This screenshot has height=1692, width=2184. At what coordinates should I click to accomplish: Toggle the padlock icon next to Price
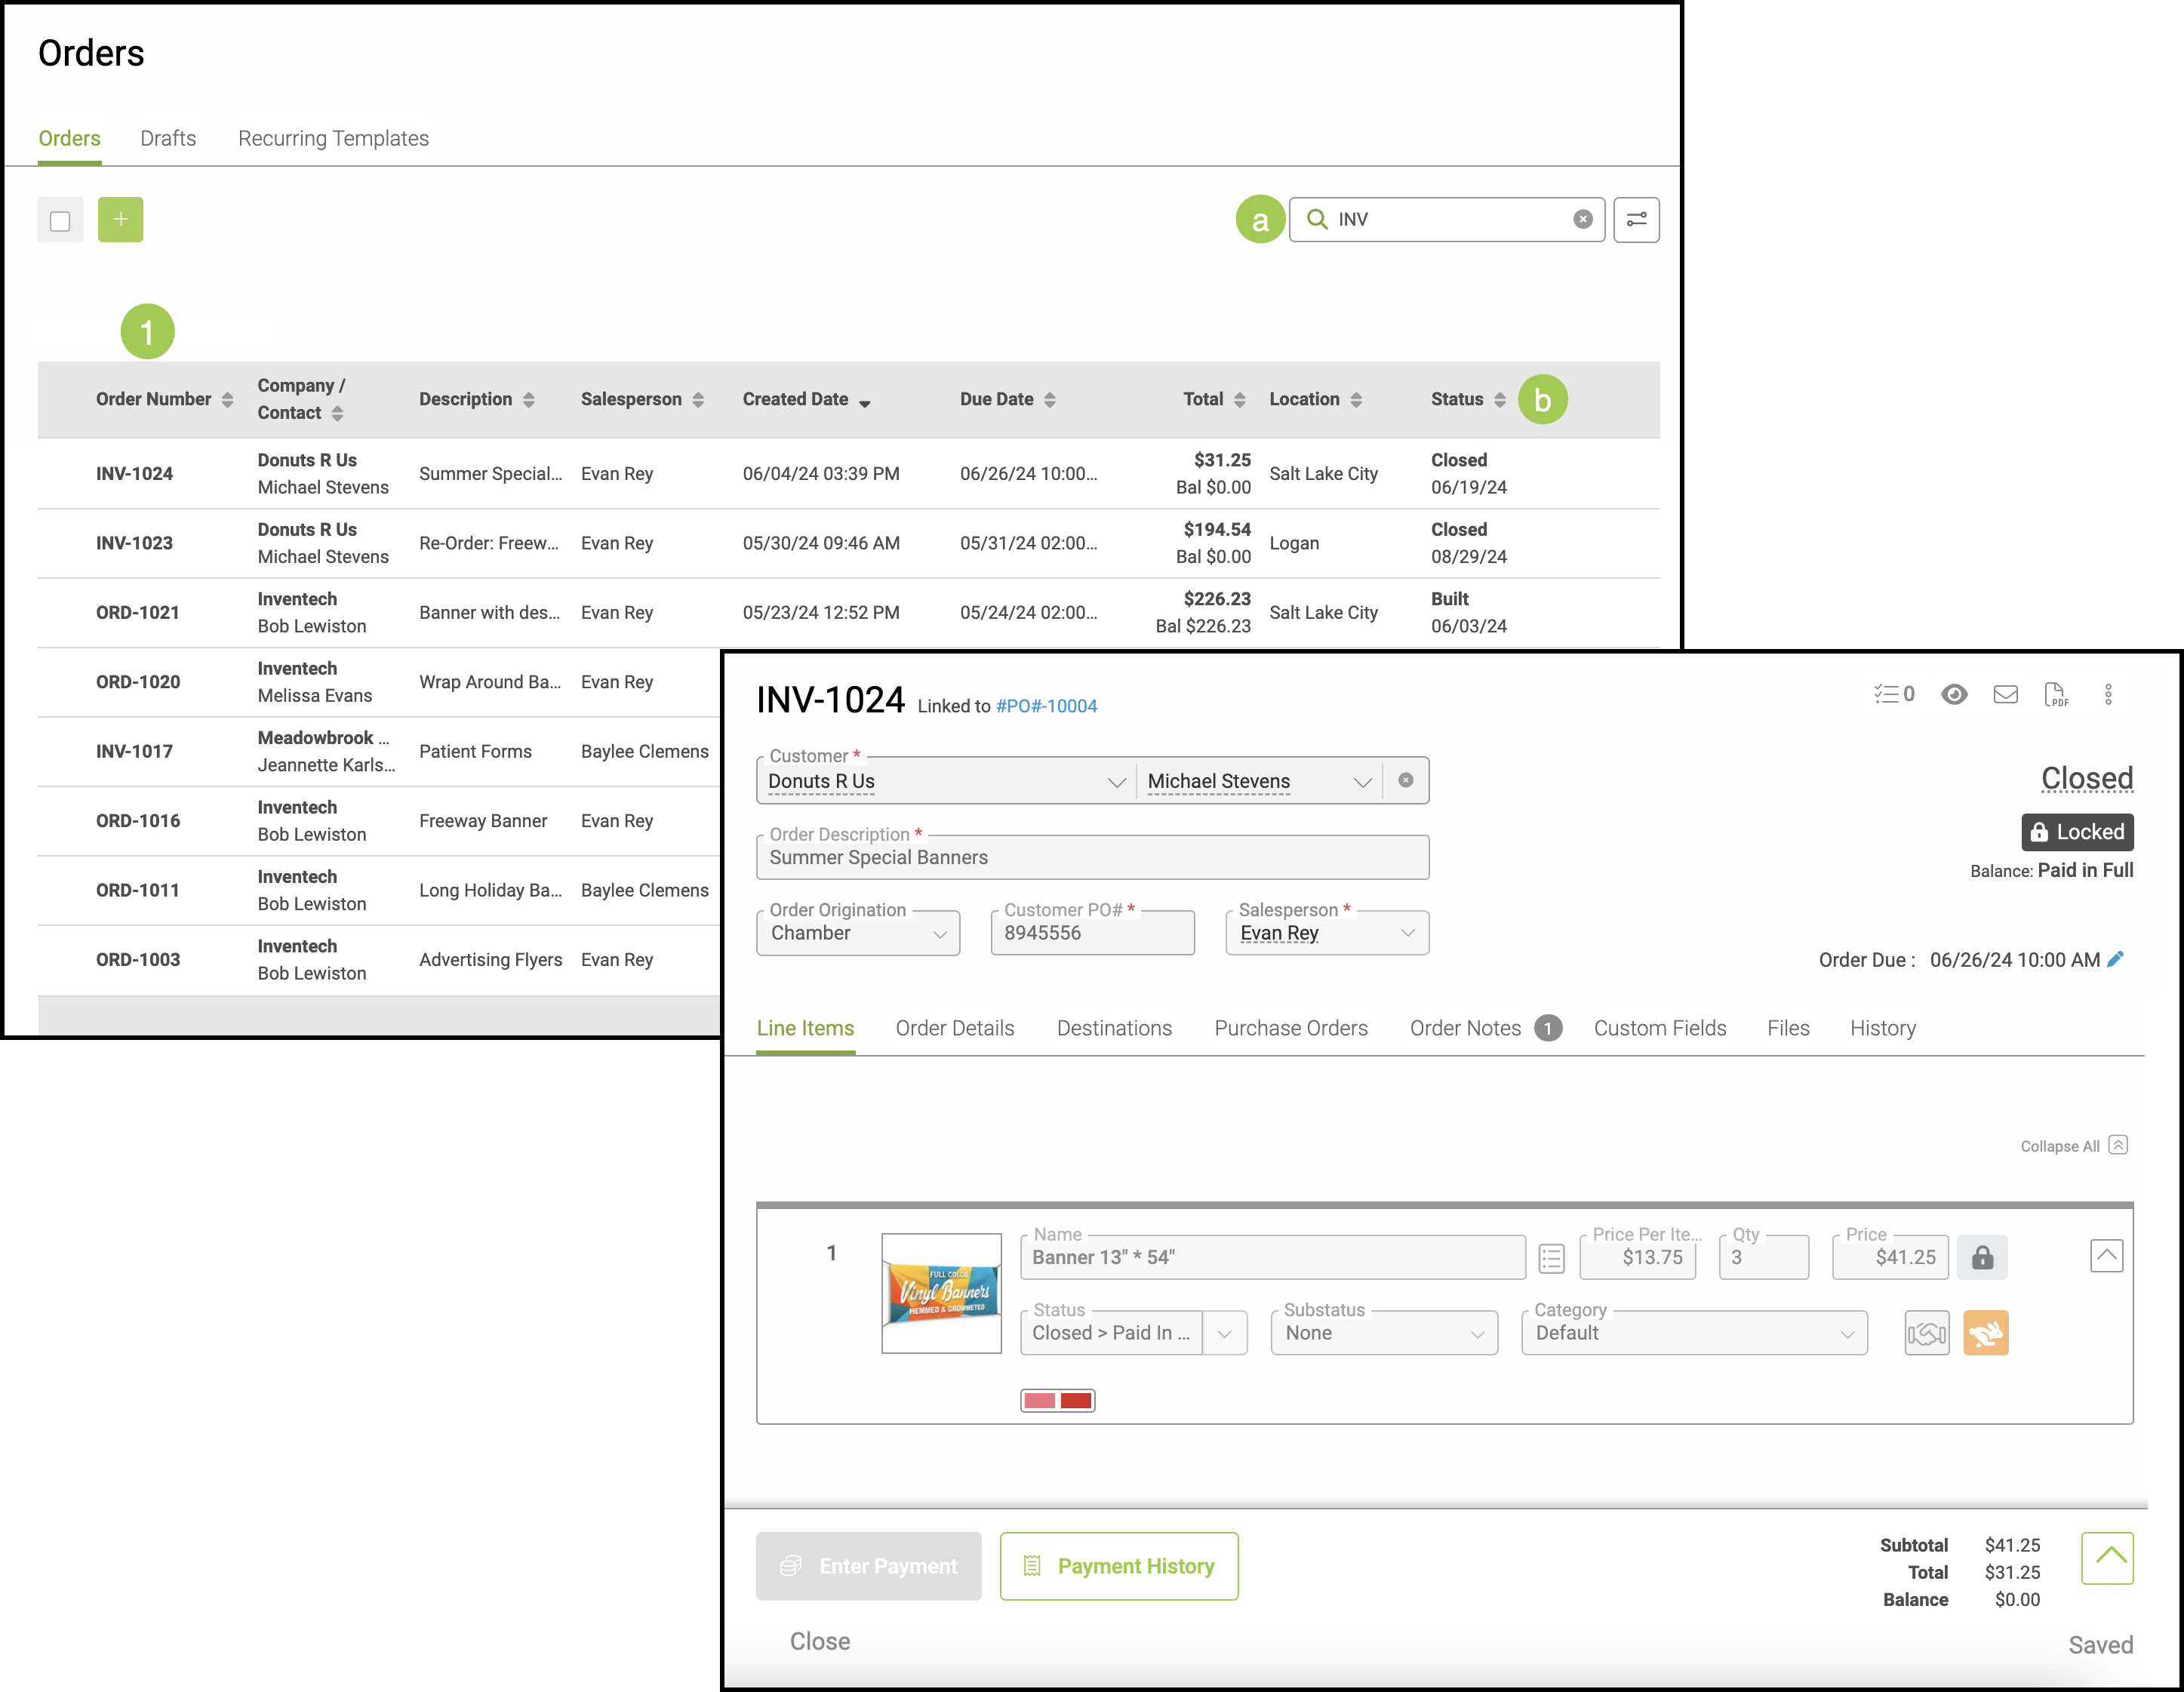pyautogui.click(x=1982, y=1257)
